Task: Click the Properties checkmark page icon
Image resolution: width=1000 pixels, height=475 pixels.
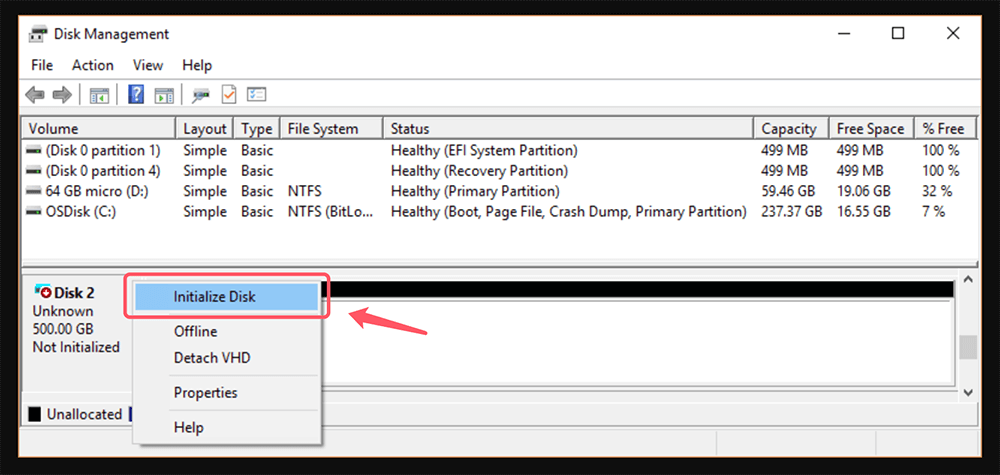Action: (229, 95)
